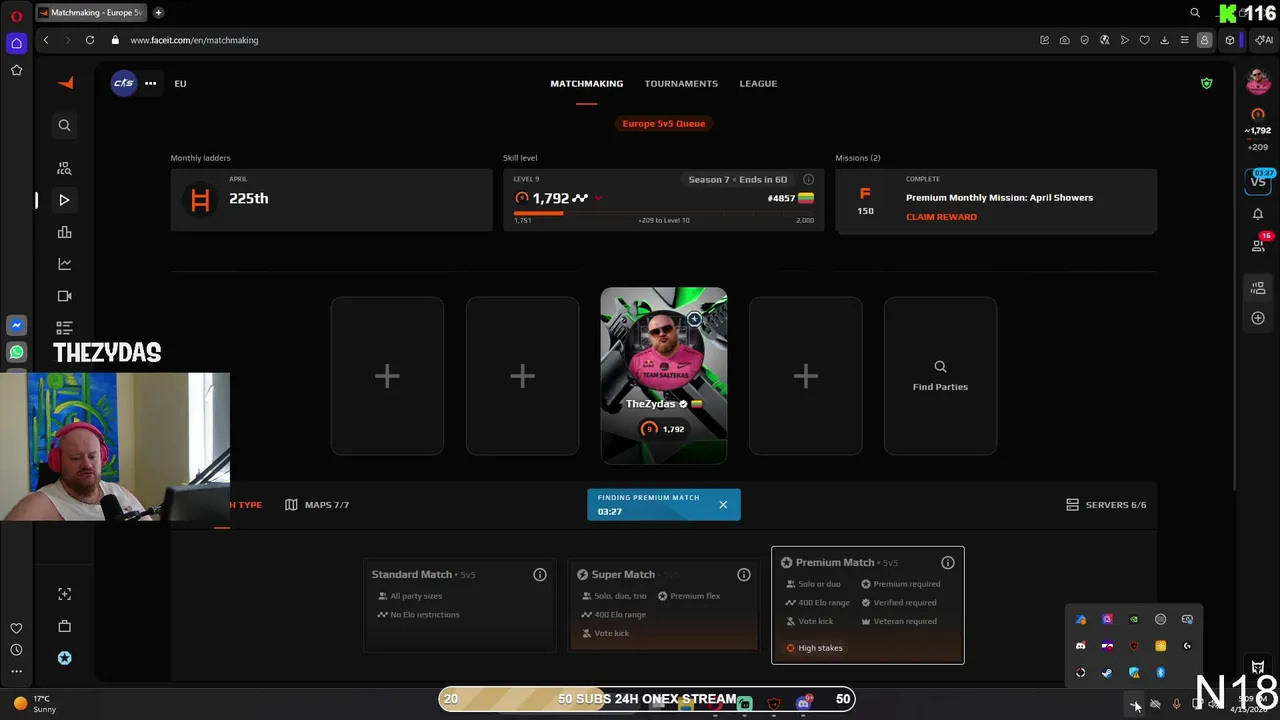Viewport: 1280px width, 720px height.
Task: Open NVIDIA icon in system tray popup
Action: tap(1134, 619)
